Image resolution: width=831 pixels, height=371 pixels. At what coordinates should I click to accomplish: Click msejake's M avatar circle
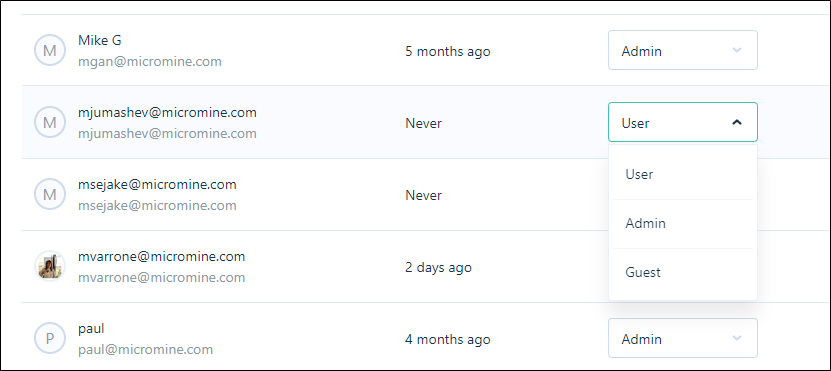(x=50, y=195)
